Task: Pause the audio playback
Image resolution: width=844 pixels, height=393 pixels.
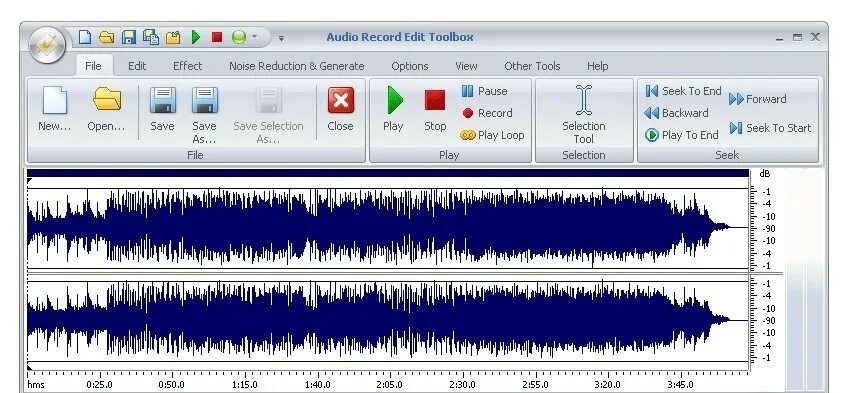Action: coord(484,91)
